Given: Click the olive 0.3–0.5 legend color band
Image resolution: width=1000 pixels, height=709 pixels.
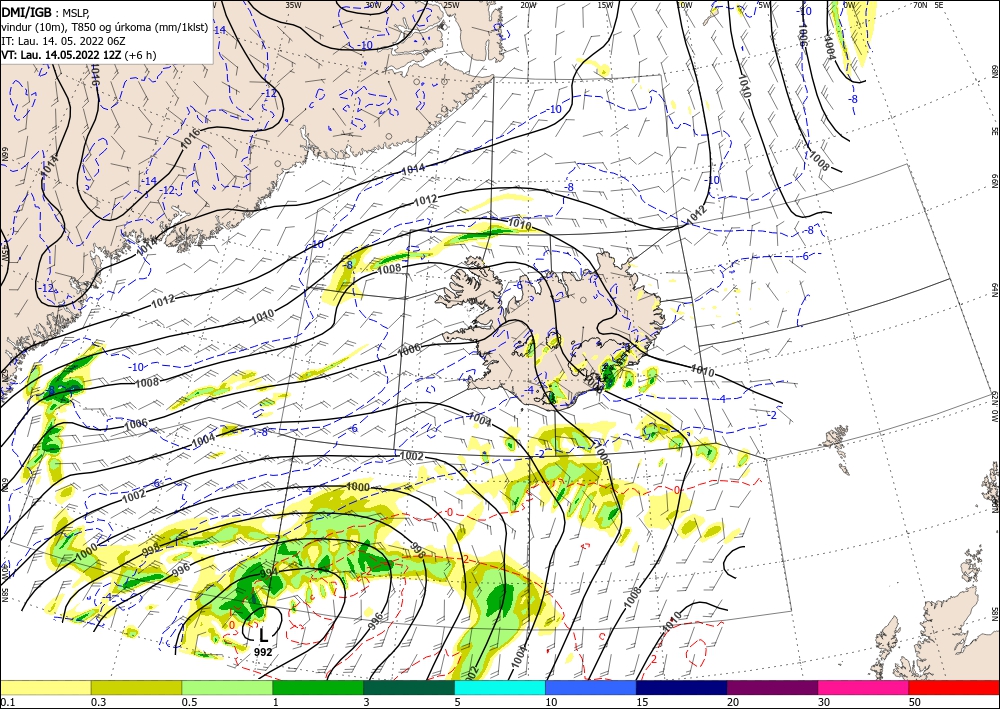Looking at the screenshot, I should coord(136,687).
